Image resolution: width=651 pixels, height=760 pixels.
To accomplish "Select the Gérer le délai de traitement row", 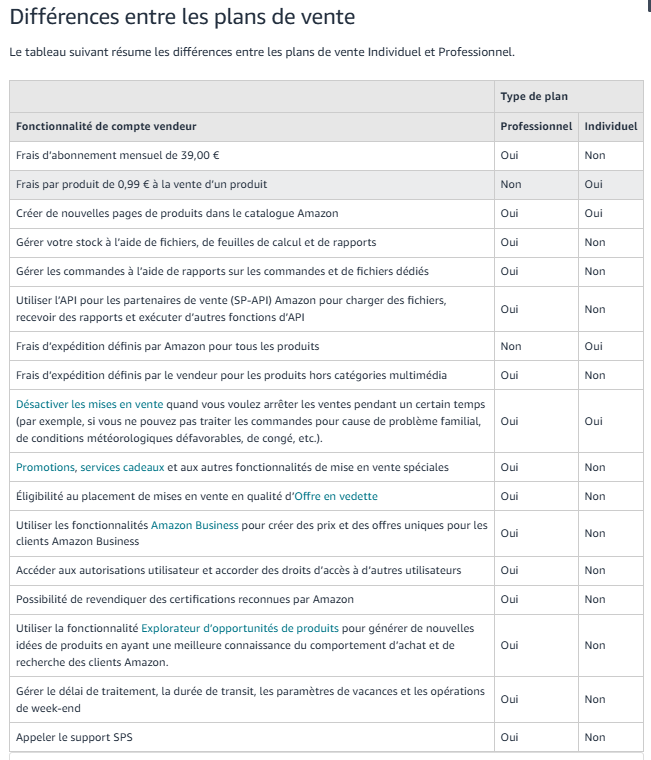I will [x=326, y=699].
